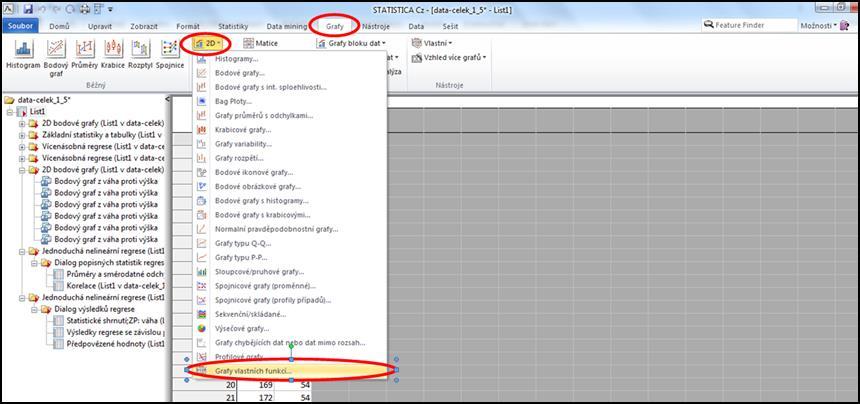Choose Krabicové grafy... menu entry
Viewport: 860px width, 404px height.
pyautogui.click(x=290, y=130)
